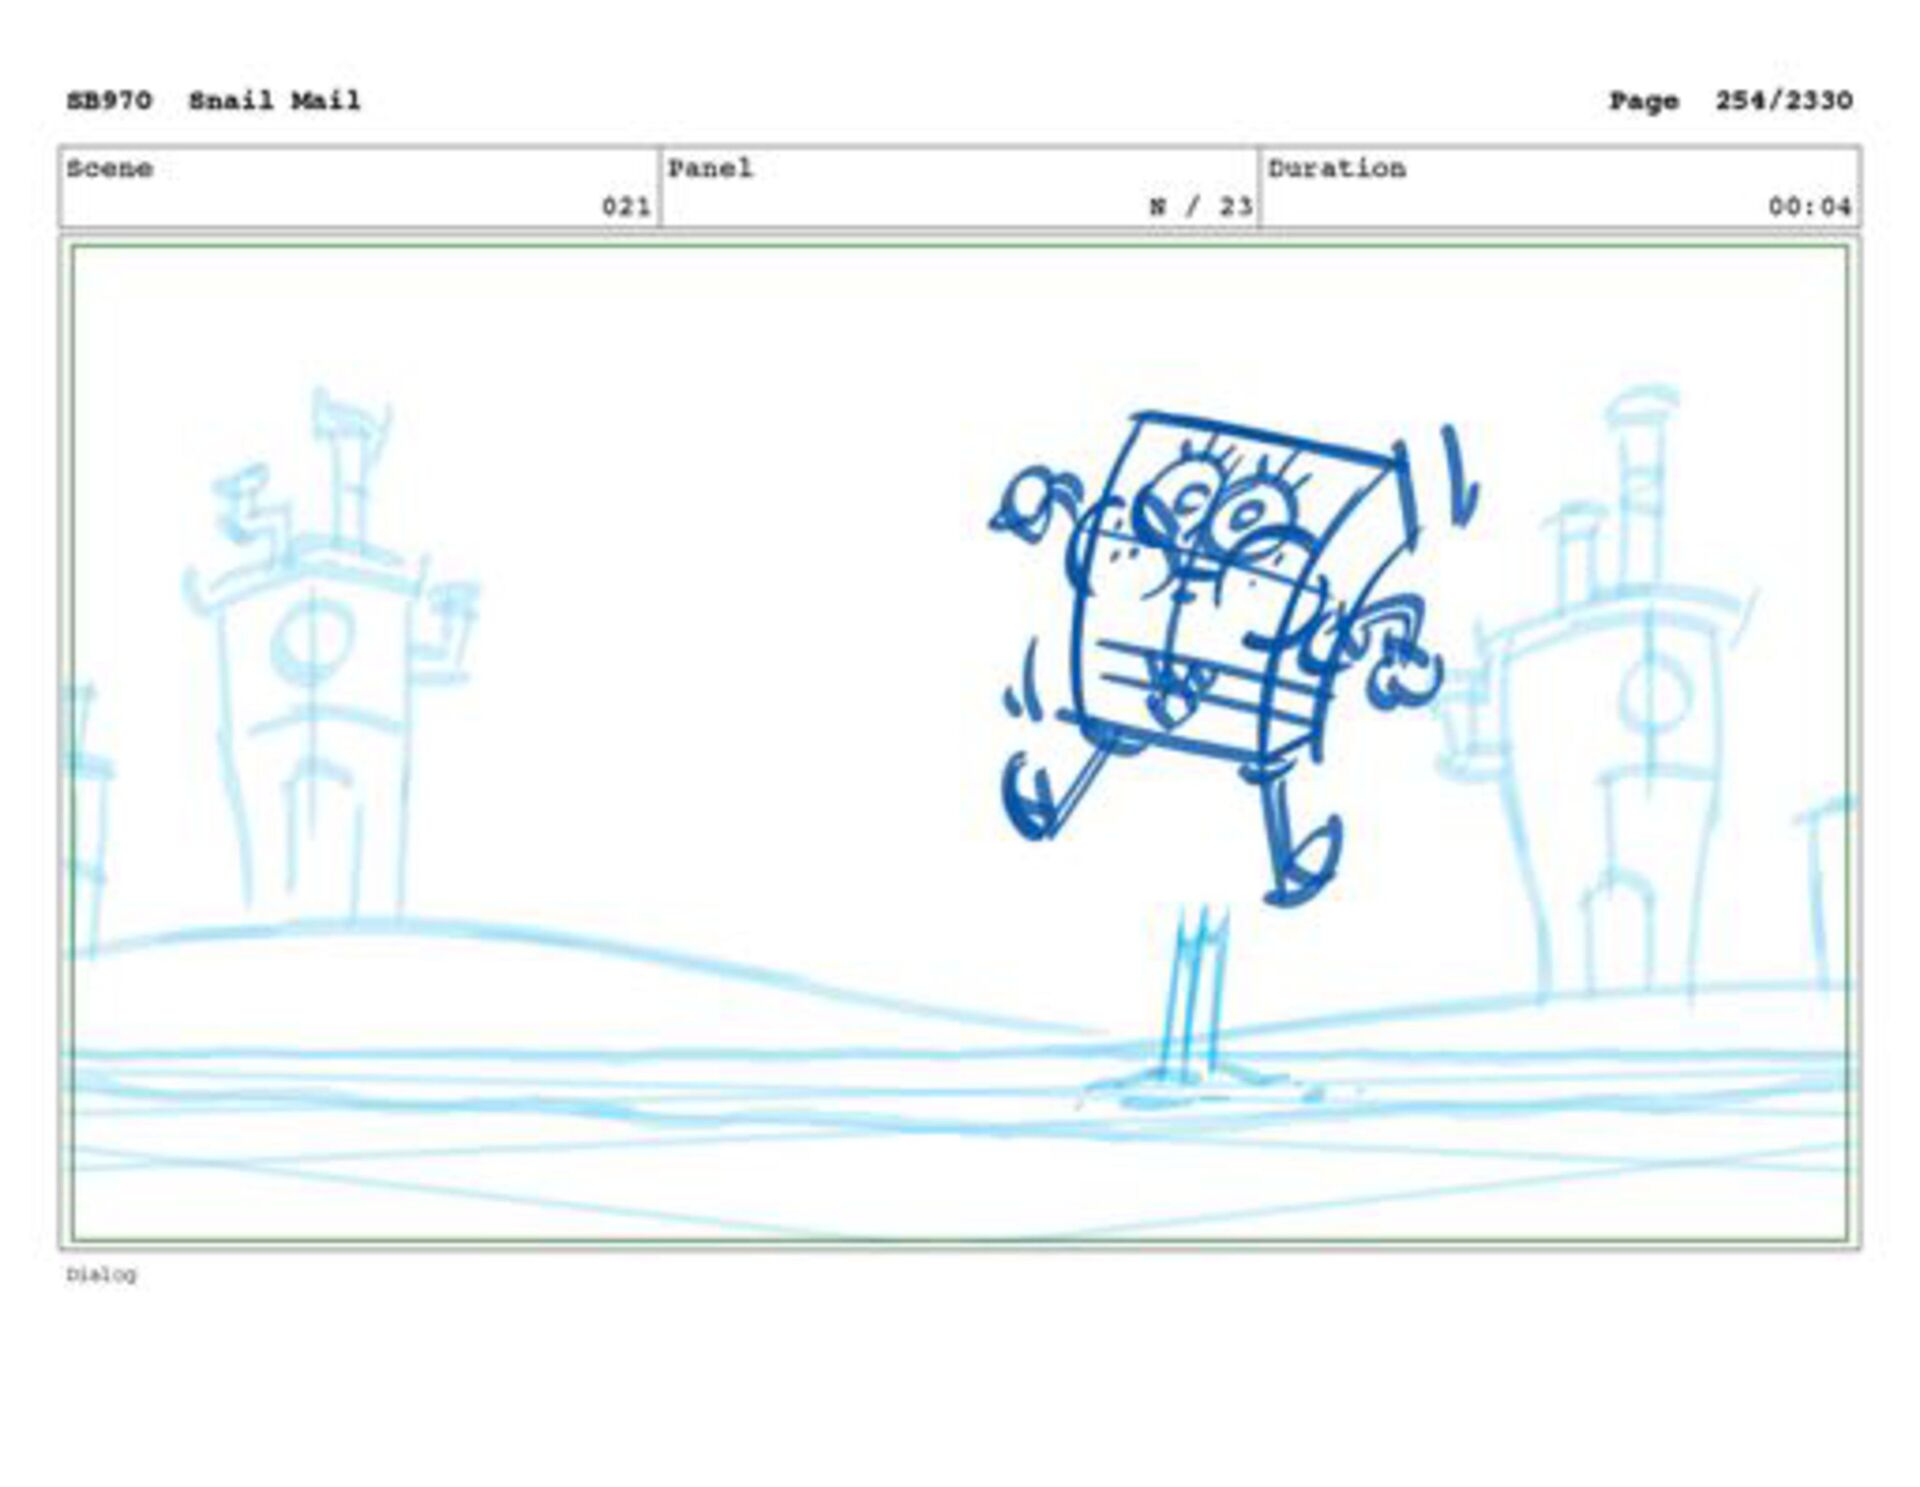The height and width of the screenshot is (1487, 1920).
Task: Click the panel value 'N / 23'
Action: click(1200, 207)
